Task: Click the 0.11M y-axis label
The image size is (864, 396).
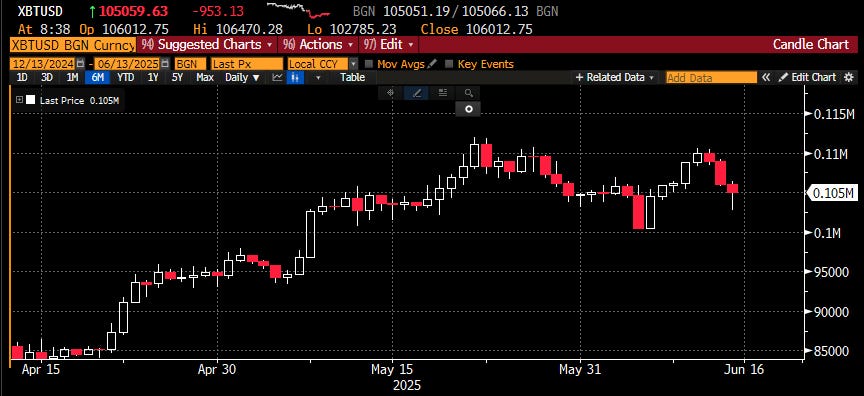Action: click(x=831, y=154)
